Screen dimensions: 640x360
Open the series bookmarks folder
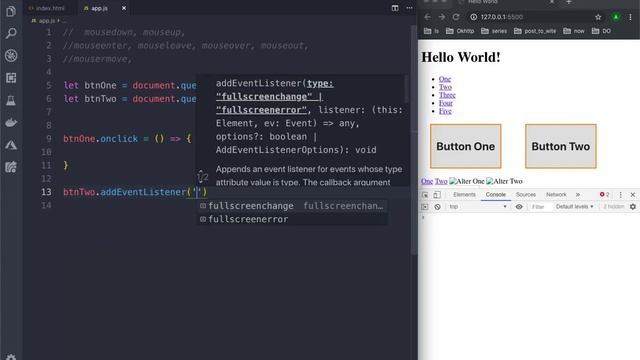point(494,31)
